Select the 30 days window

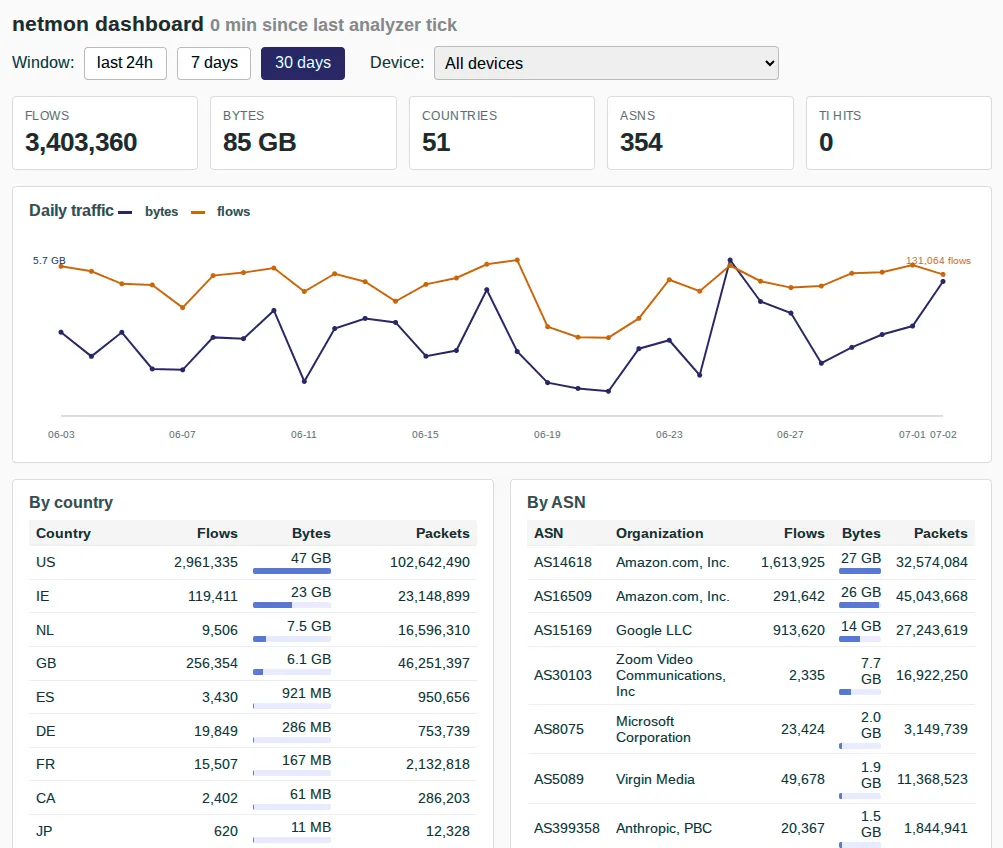(x=303, y=63)
